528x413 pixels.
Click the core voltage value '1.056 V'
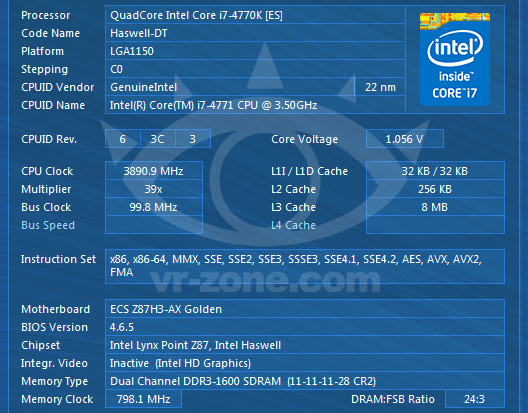pyautogui.click(x=405, y=139)
